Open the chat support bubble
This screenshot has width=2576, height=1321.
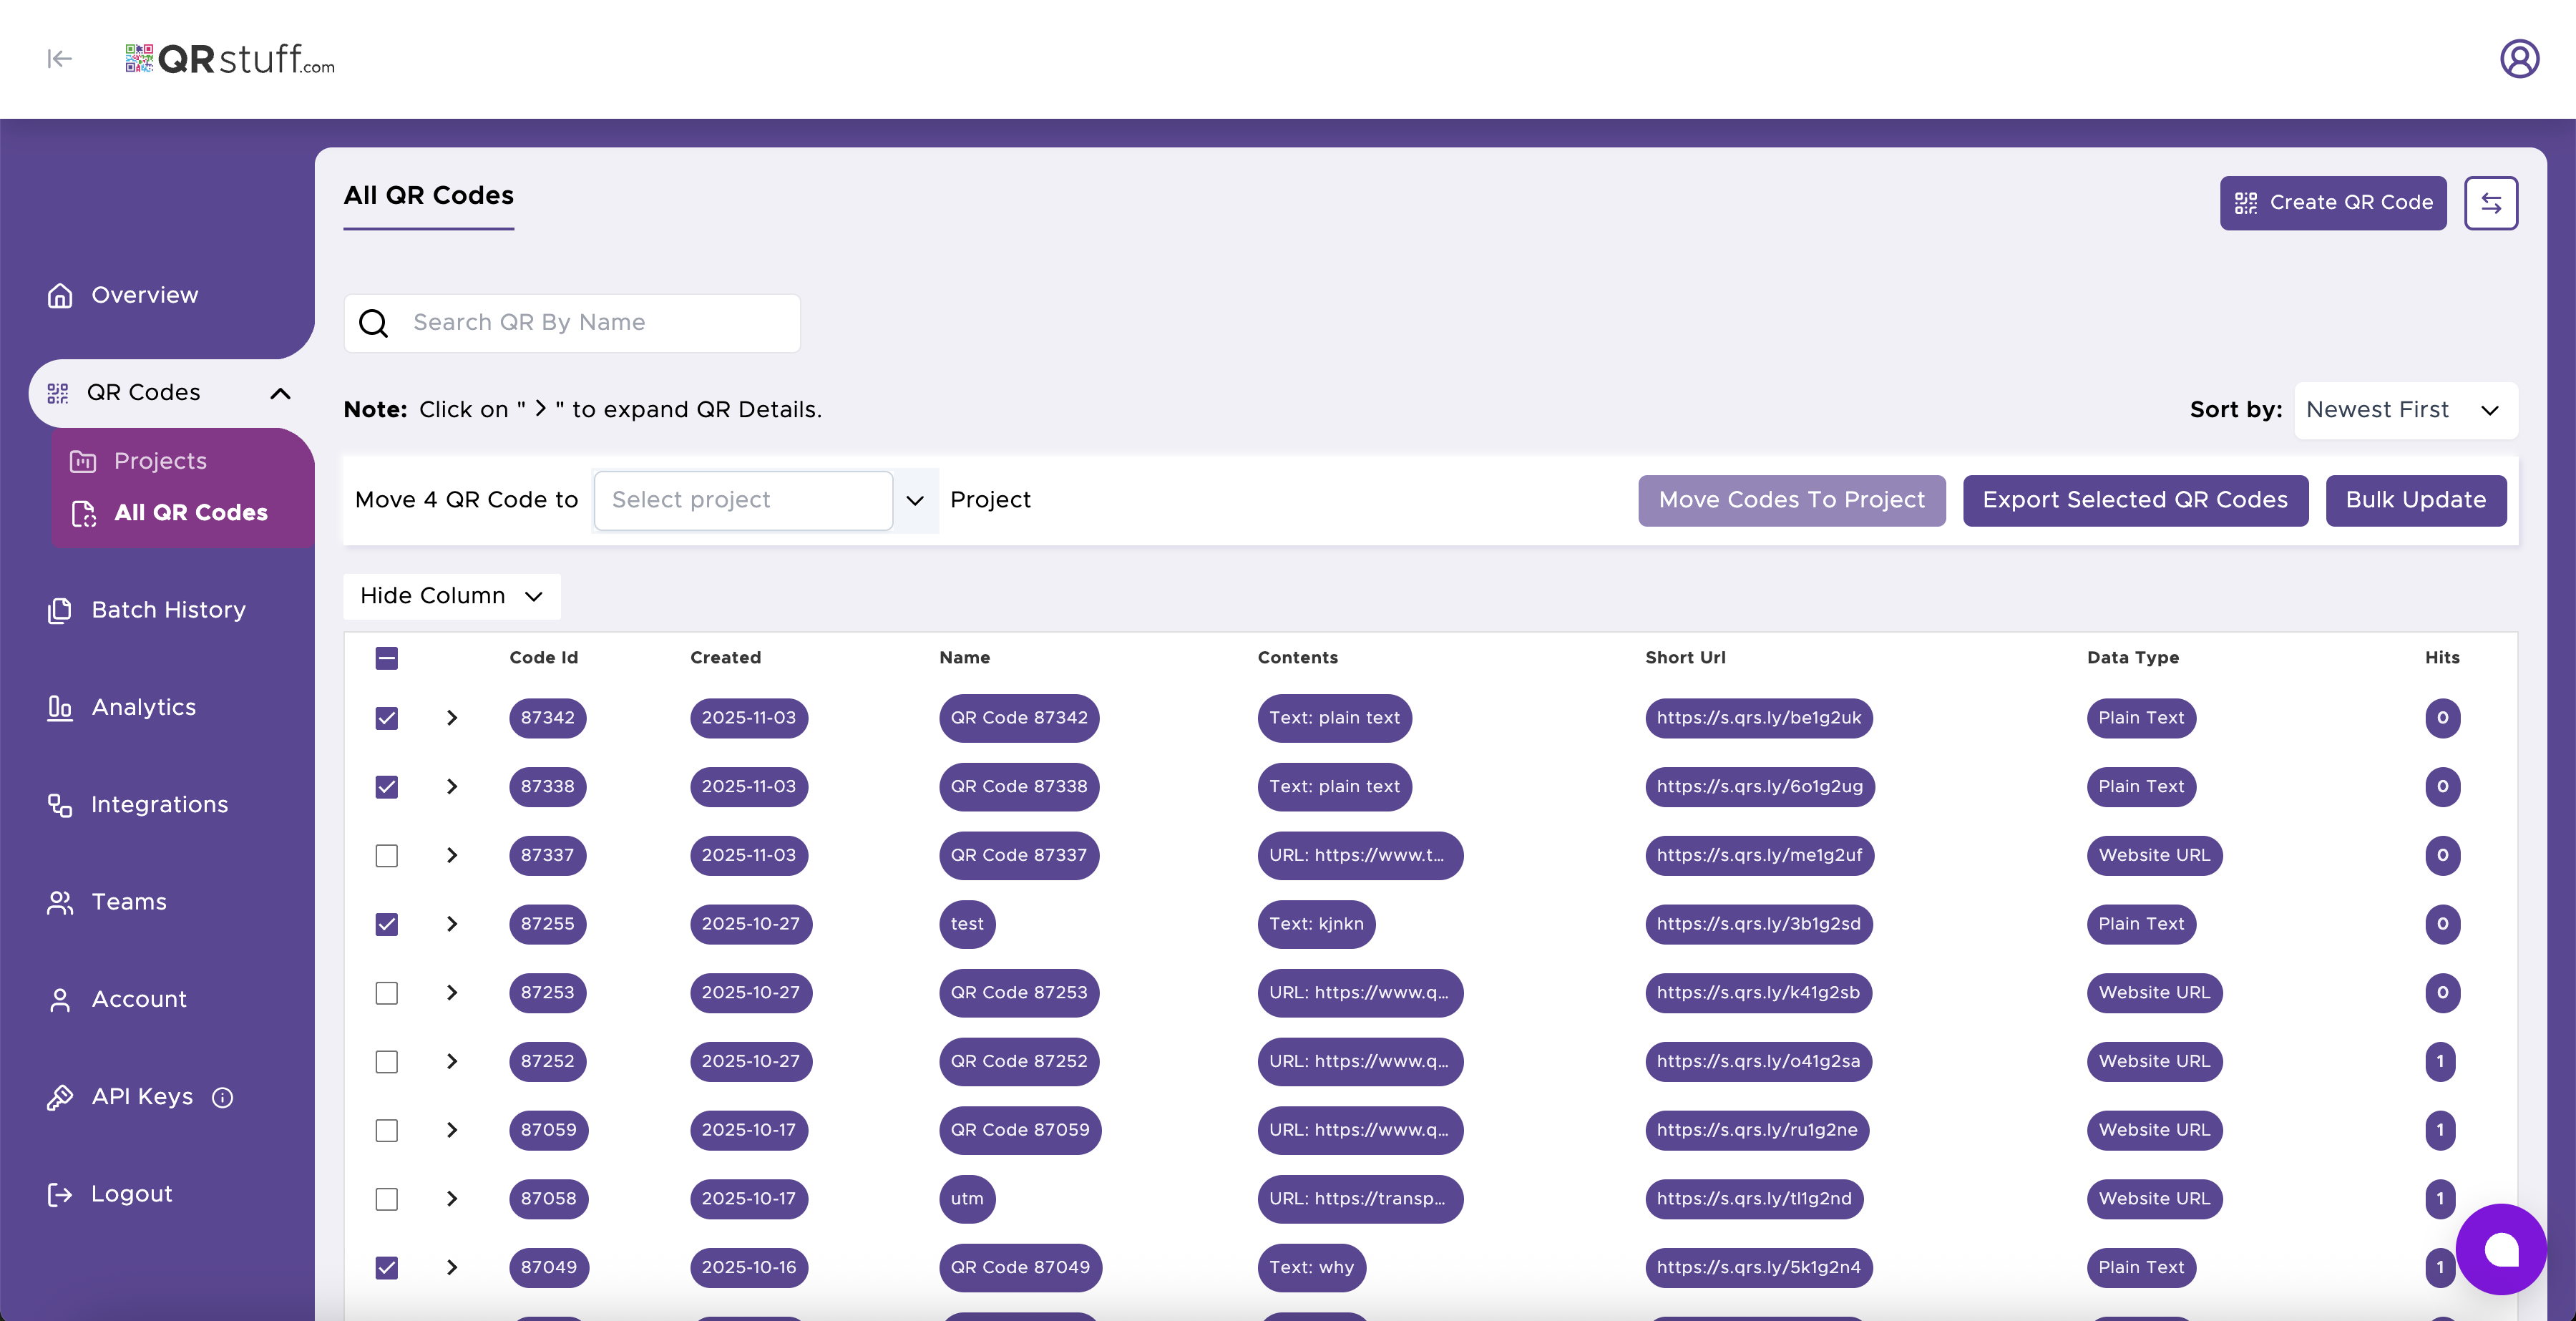point(2502,1249)
